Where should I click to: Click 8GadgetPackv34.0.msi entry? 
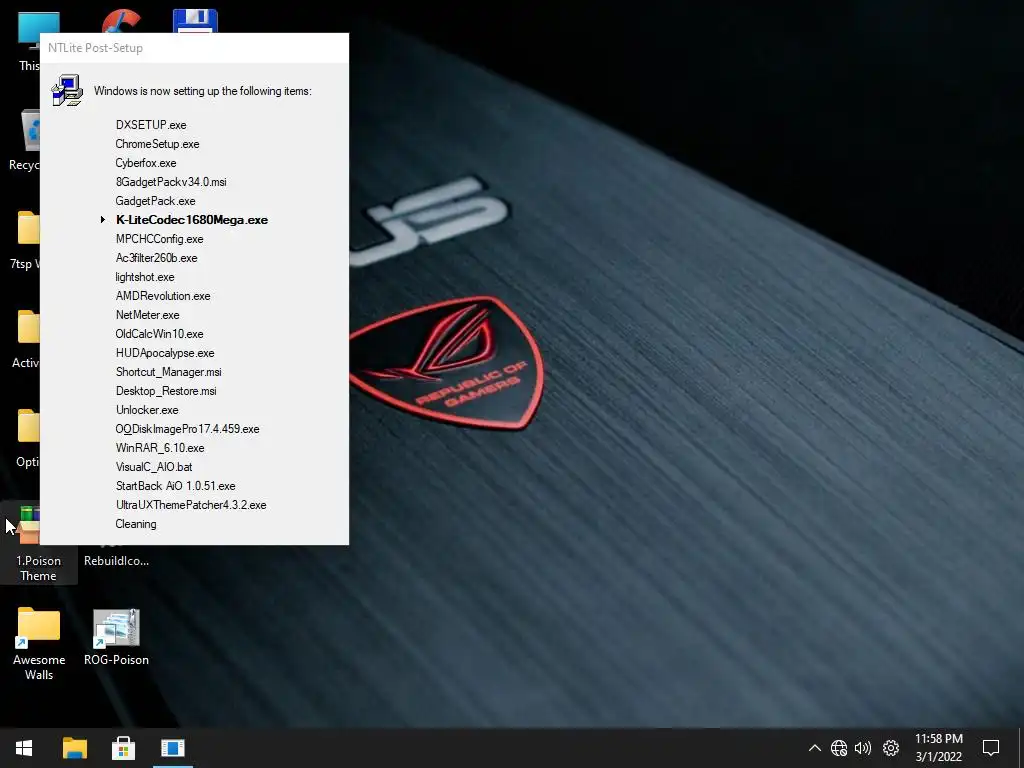coord(171,182)
